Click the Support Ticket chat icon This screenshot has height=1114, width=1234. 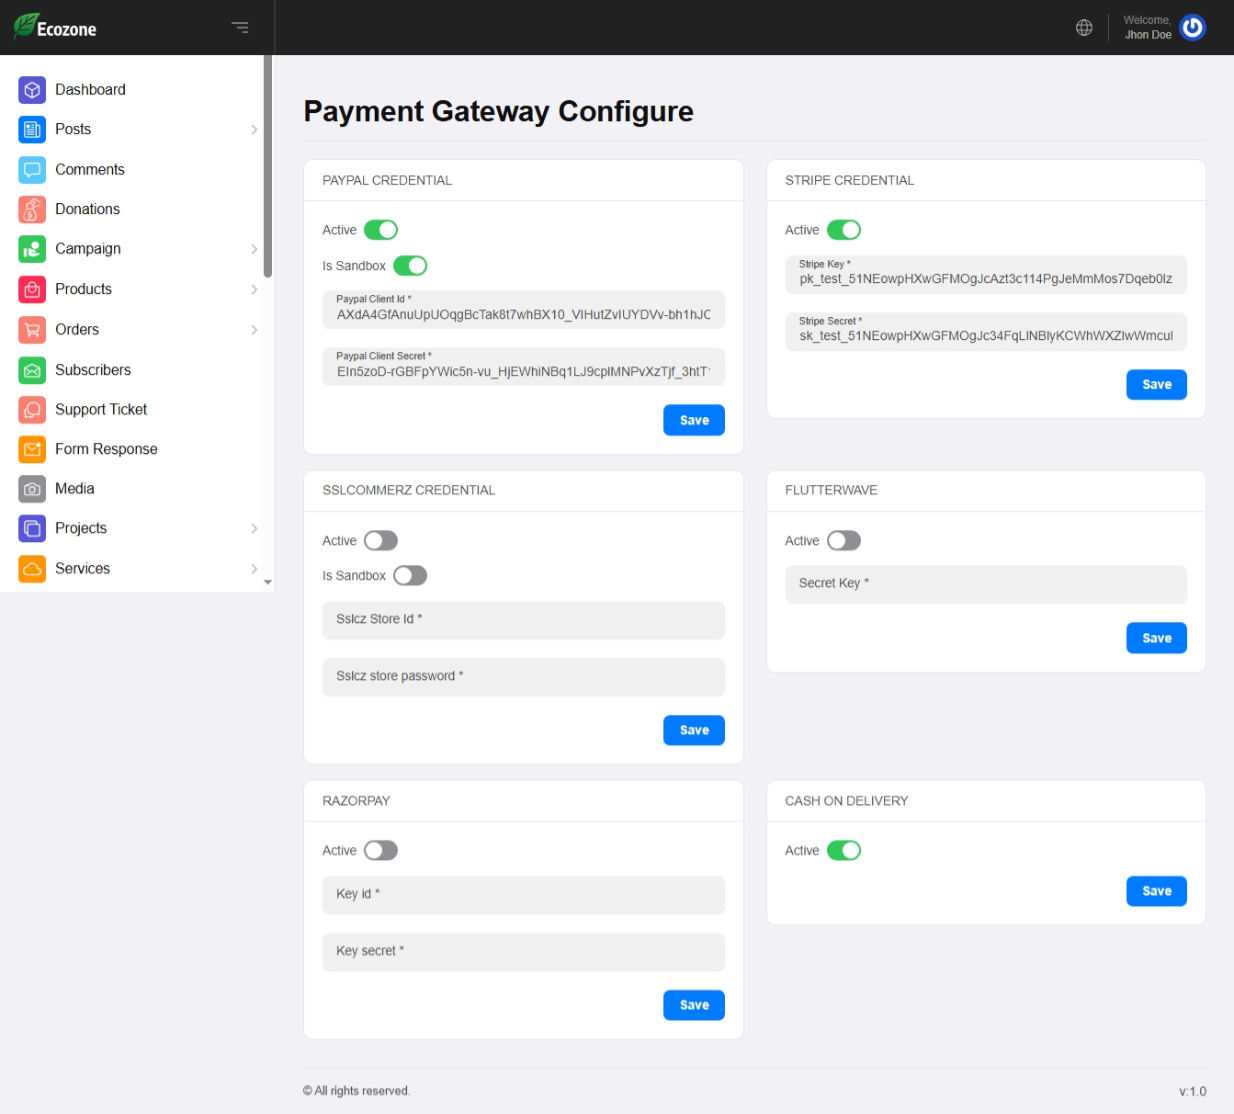(32, 410)
